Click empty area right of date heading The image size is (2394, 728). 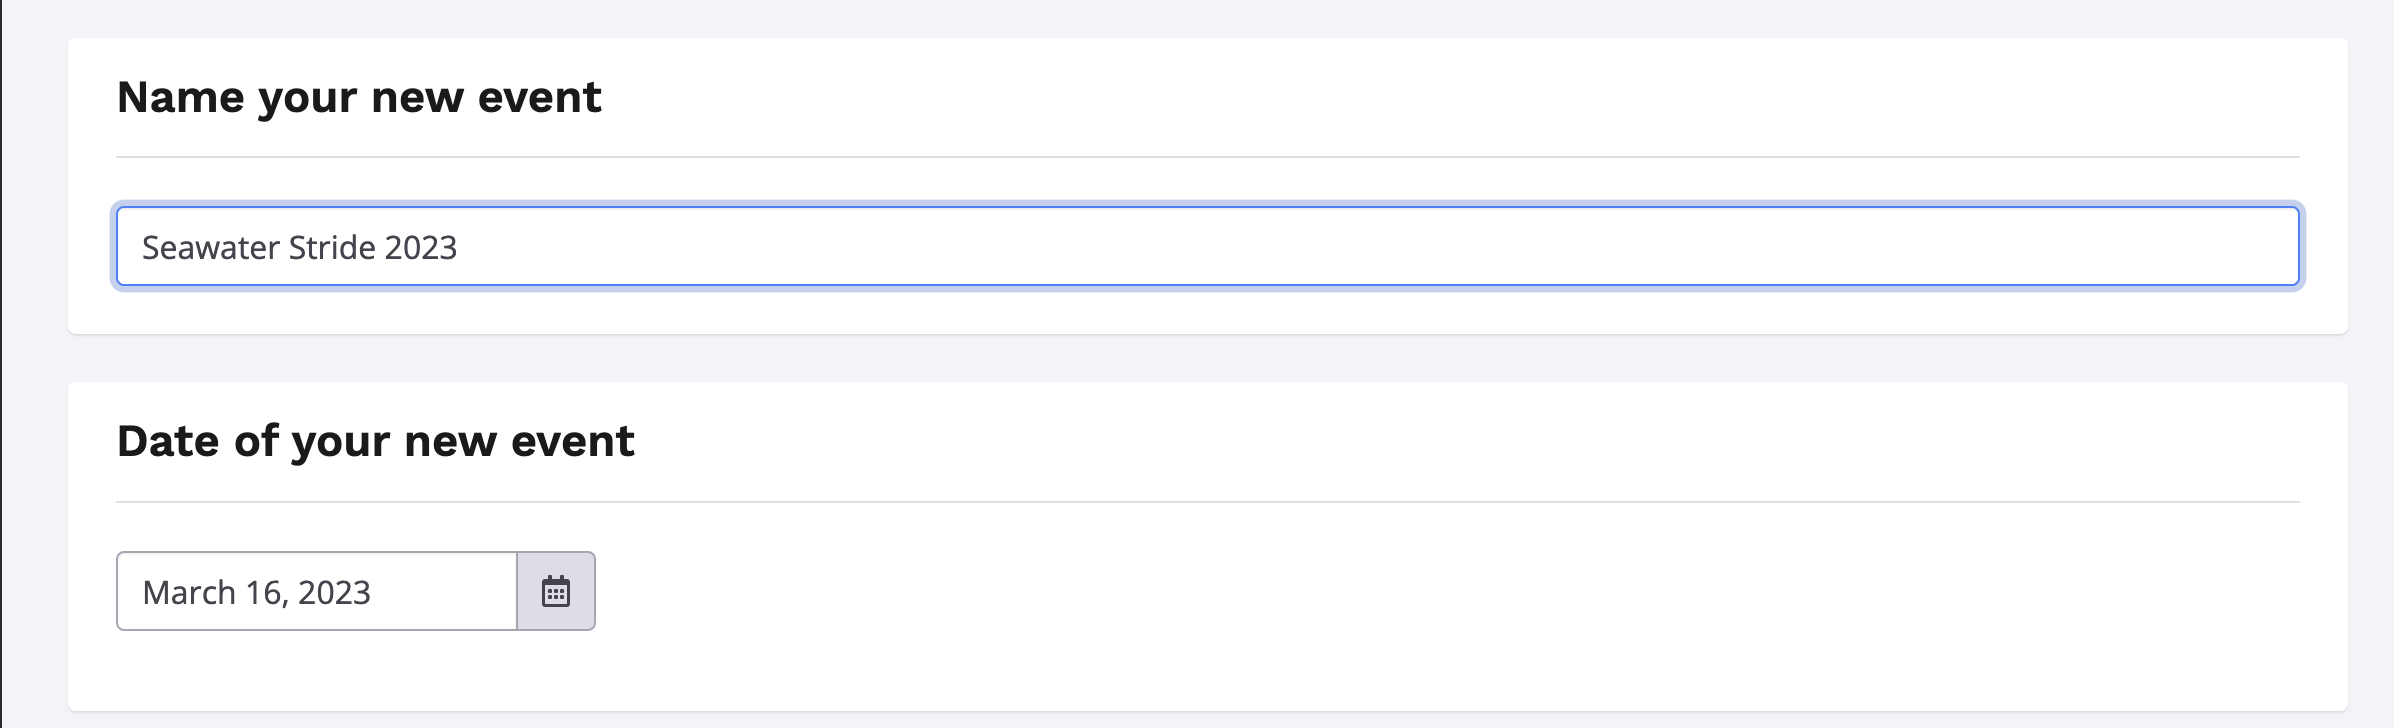coord(1400,441)
